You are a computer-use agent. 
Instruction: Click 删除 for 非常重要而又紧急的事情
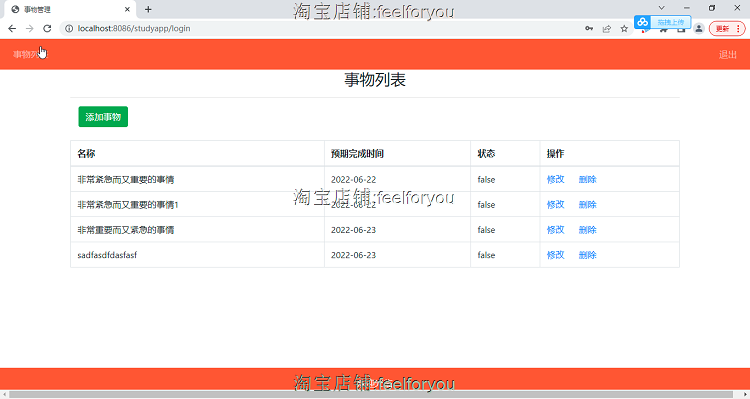(587, 230)
